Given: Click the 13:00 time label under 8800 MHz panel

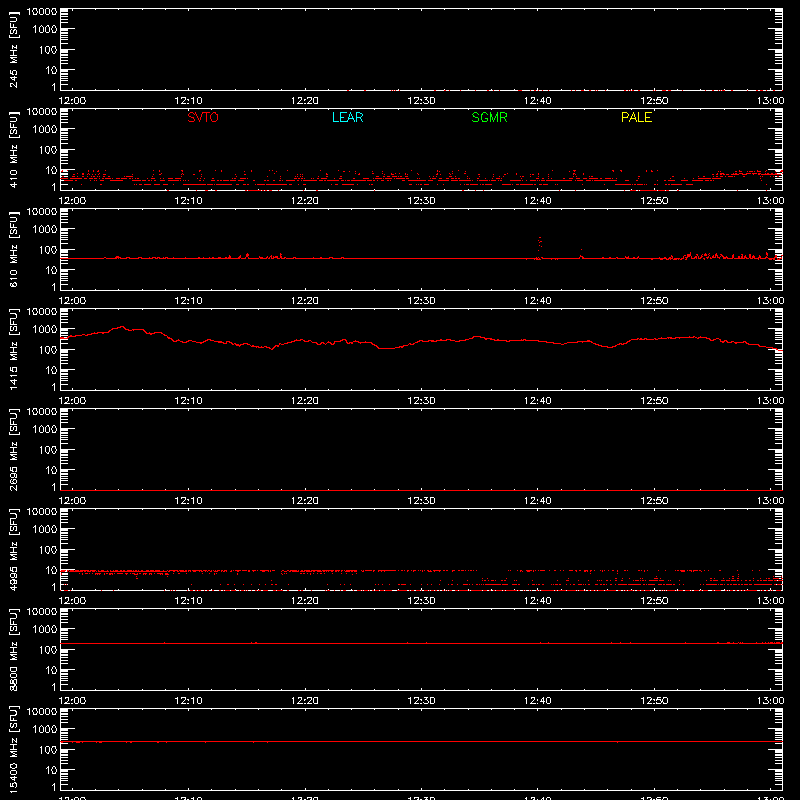Looking at the screenshot, I should (x=770, y=701).
